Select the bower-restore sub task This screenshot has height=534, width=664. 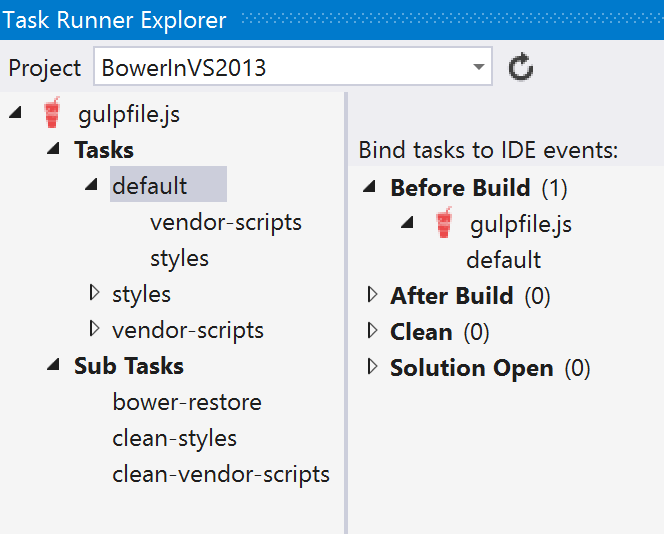pyautogui.click(x=187, y=402)
